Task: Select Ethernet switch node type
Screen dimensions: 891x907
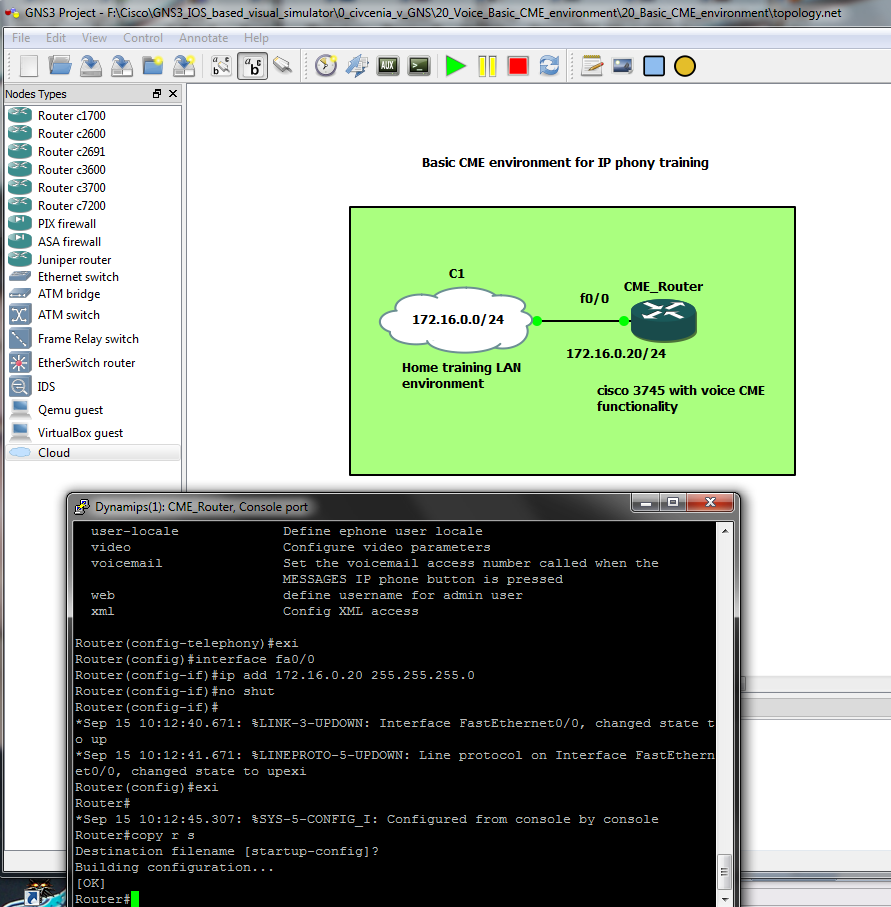Action: coord(93,277)
